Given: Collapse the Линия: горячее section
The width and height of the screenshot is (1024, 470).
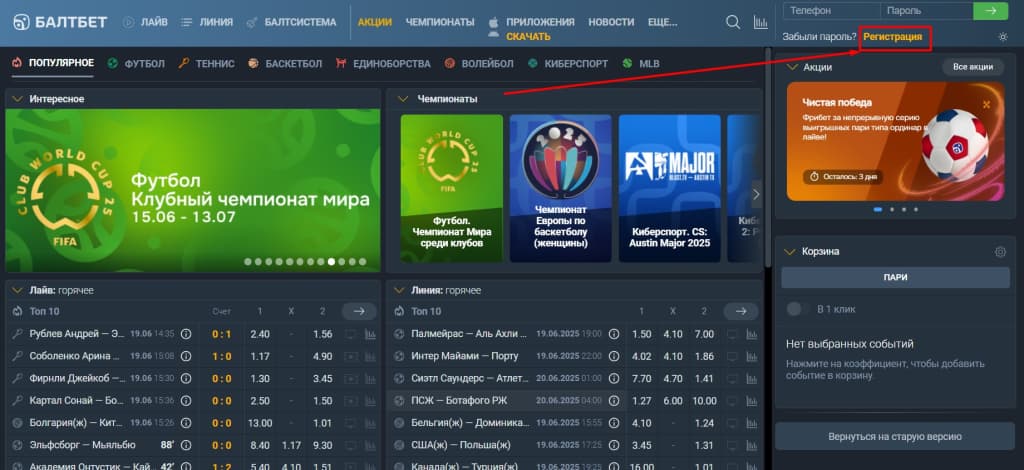Looking at the screenshot, I should point(399,290).
